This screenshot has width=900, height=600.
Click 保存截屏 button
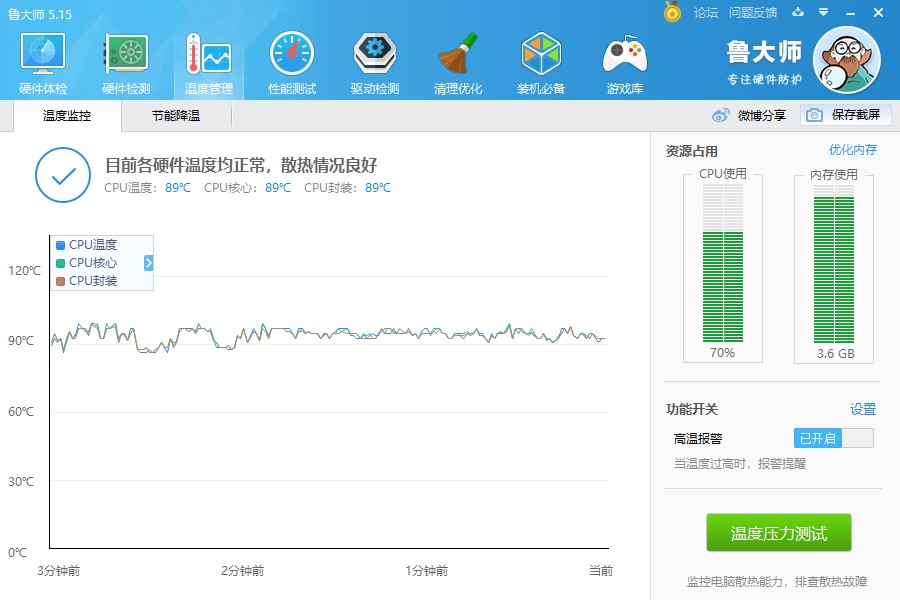[846, 115]
